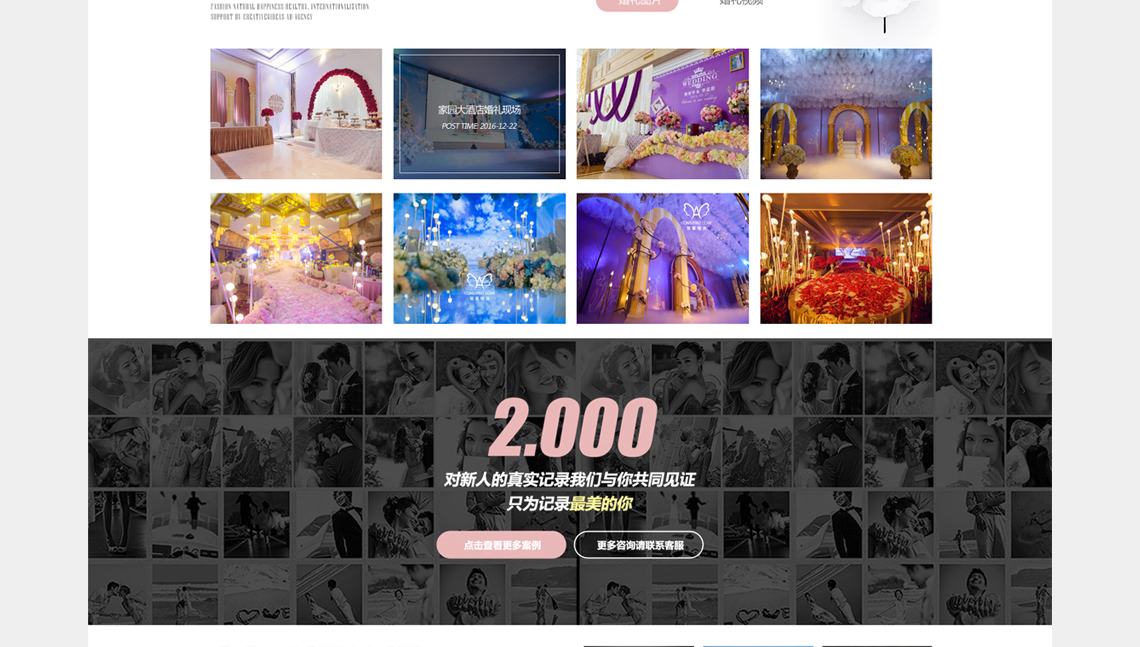Switch to the pink 婚礼图片 tab
1140x647 pixels.
click(637, 3)
